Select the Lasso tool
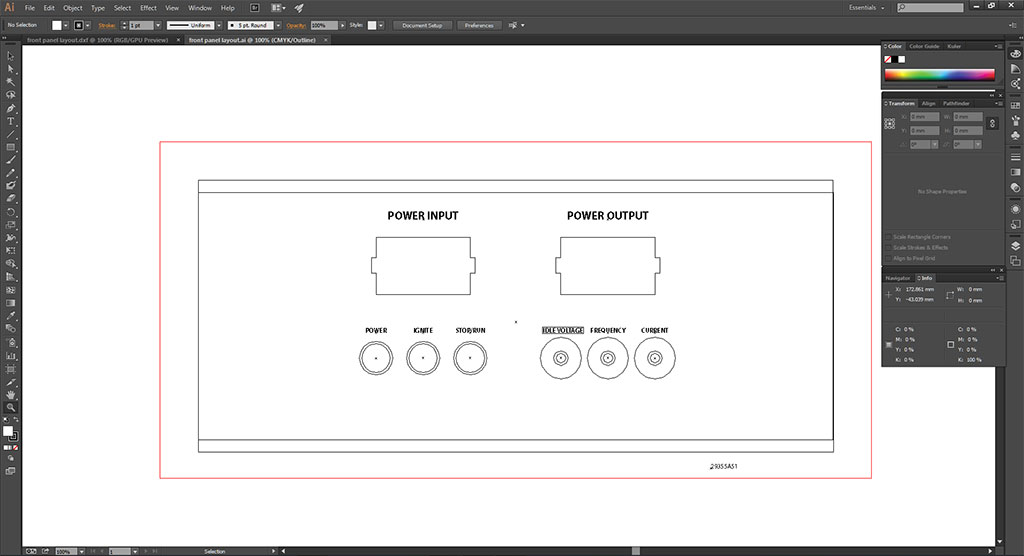This screenshot has height=556, width=1024. click(10, 95)
